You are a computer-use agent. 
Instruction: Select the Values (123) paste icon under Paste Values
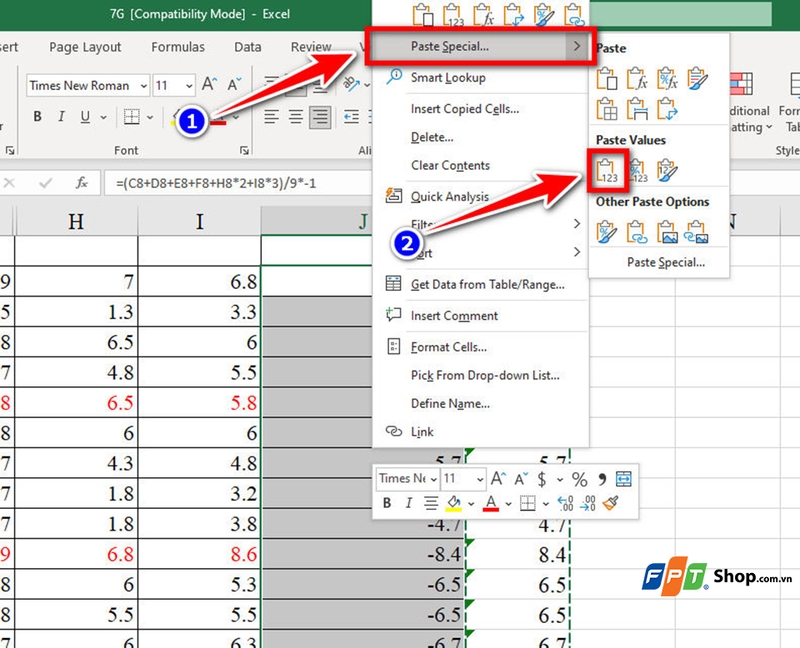click(x=606, y=171)
